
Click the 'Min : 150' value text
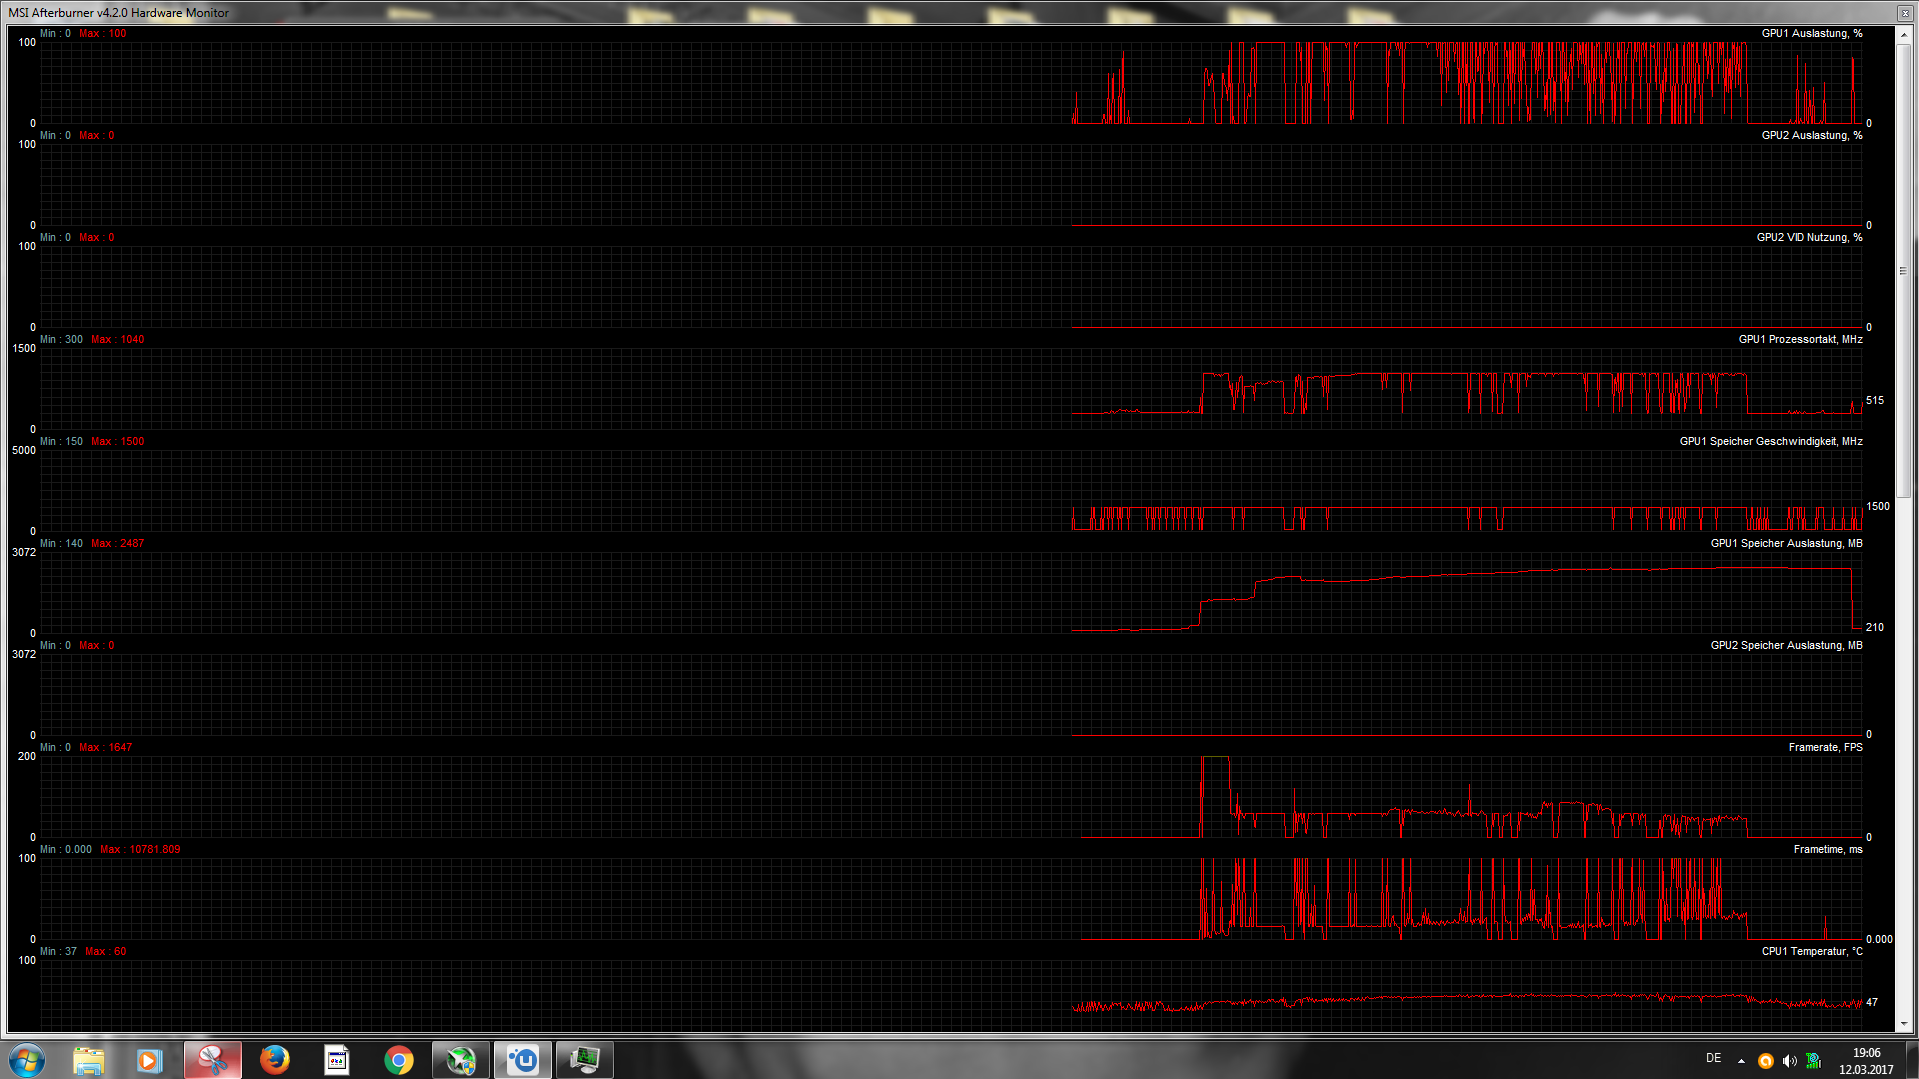[x=61, y=442]
